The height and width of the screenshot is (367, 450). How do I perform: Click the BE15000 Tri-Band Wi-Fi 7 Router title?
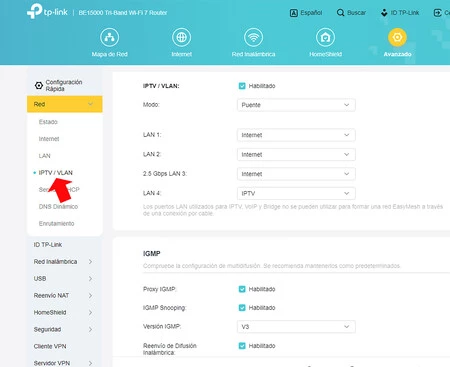point(123,13)
